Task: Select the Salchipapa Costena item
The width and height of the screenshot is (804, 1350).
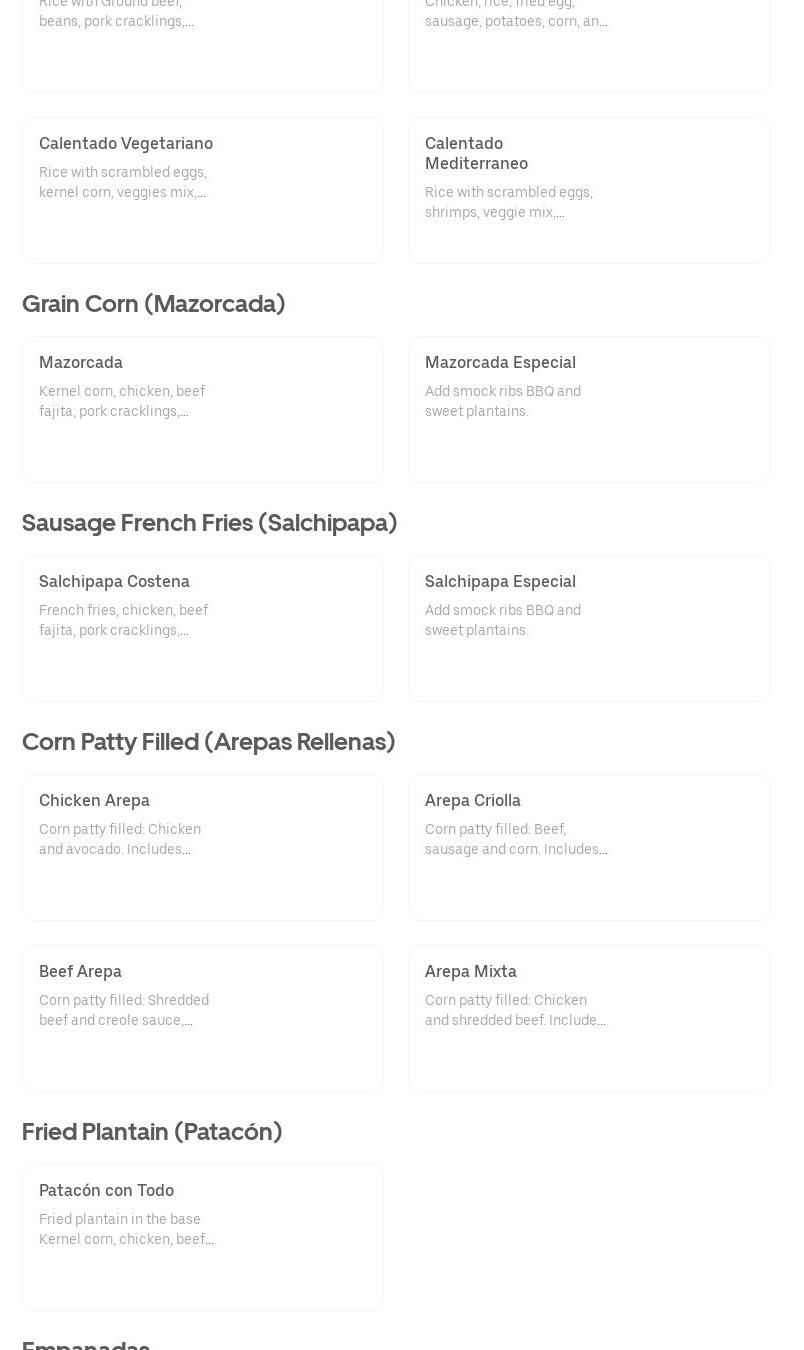Action: pyautogui.click(x=202, y=628)
